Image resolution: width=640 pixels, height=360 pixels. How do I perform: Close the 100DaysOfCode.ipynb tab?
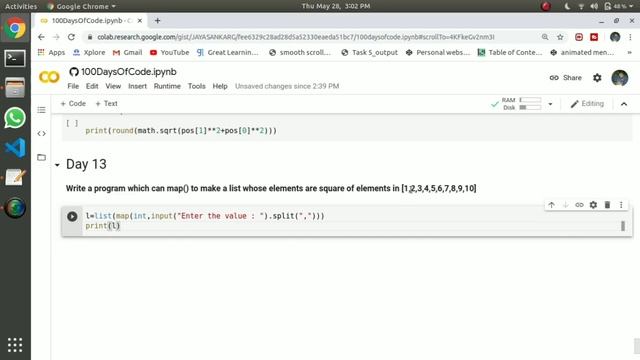[140, 20]
